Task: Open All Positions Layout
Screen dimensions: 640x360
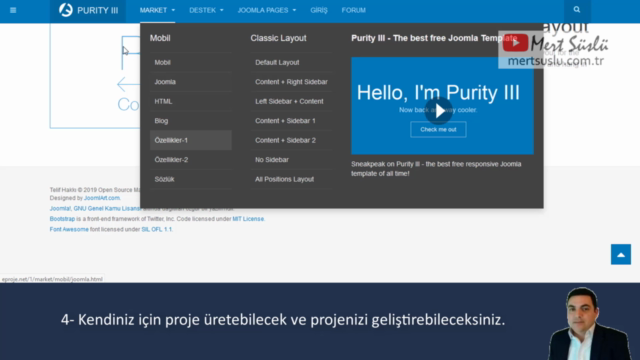Action: point(291,179)
